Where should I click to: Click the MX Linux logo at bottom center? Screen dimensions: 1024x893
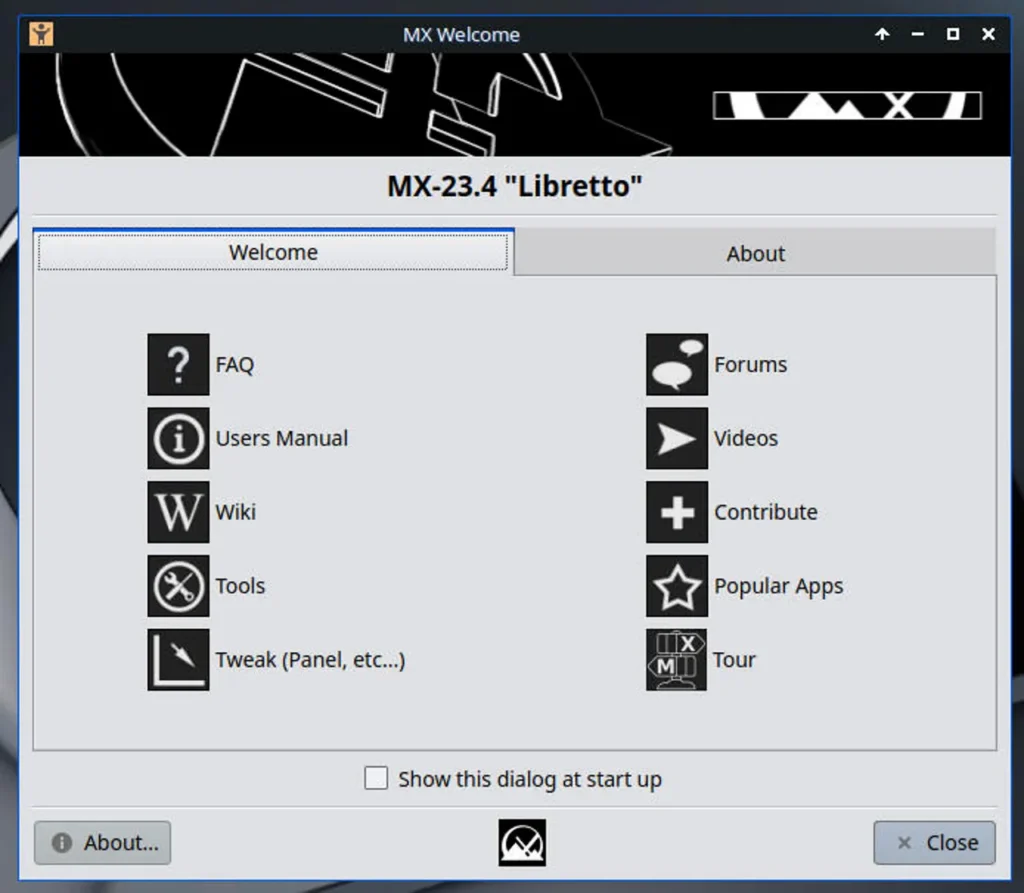pos(522,843)
